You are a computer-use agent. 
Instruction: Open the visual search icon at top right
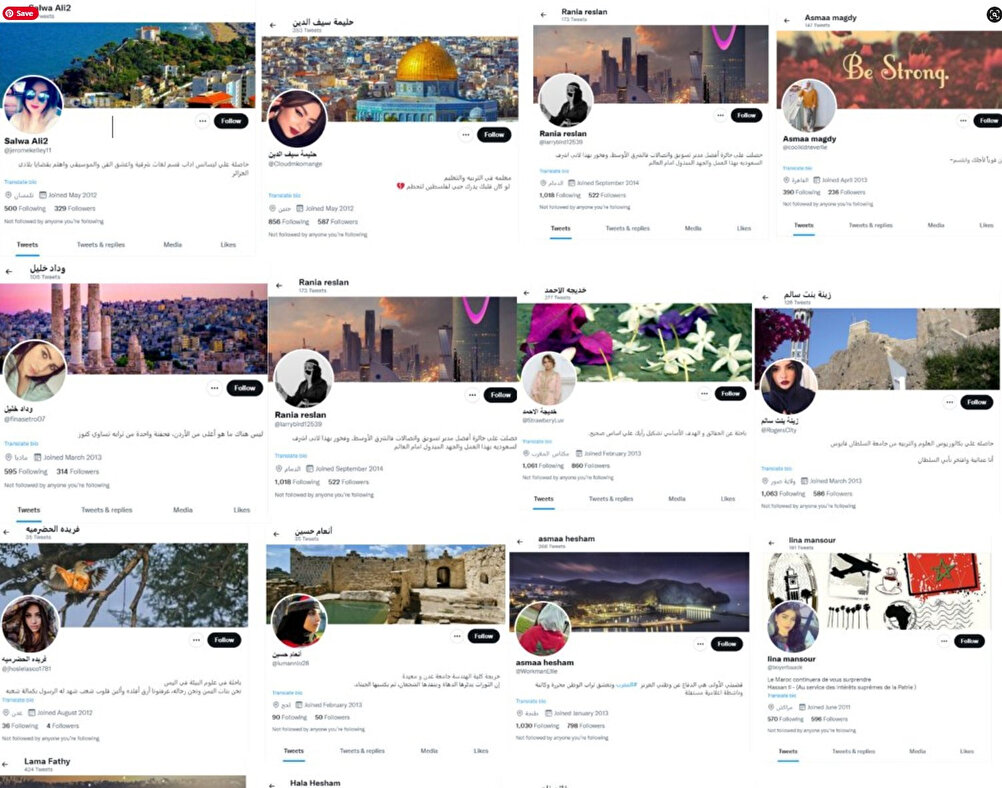tap(994, 14)
